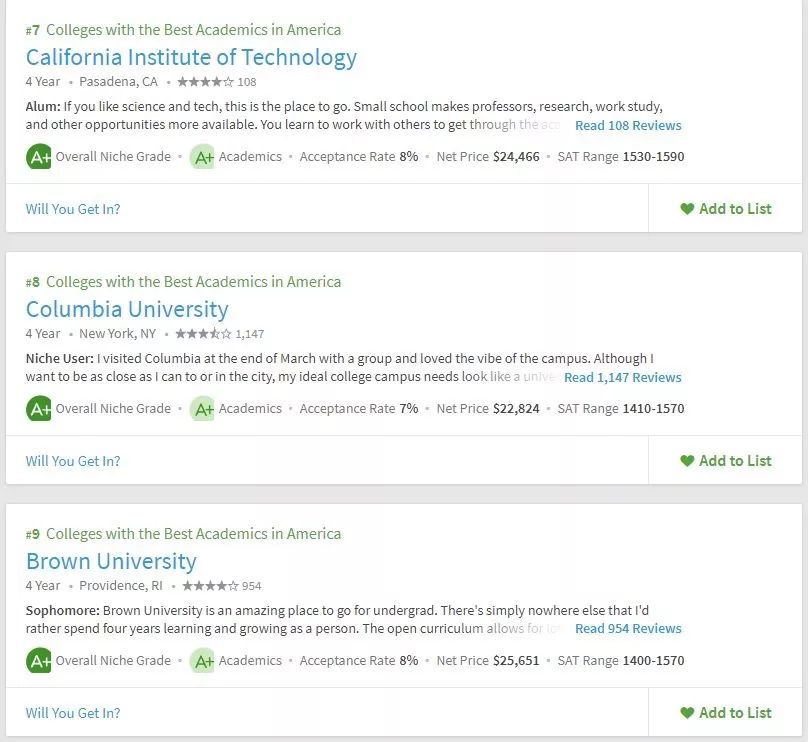Click Will You Get In for Caltech
The height and width of the screenshot is (742, 808).
(73, 209)
